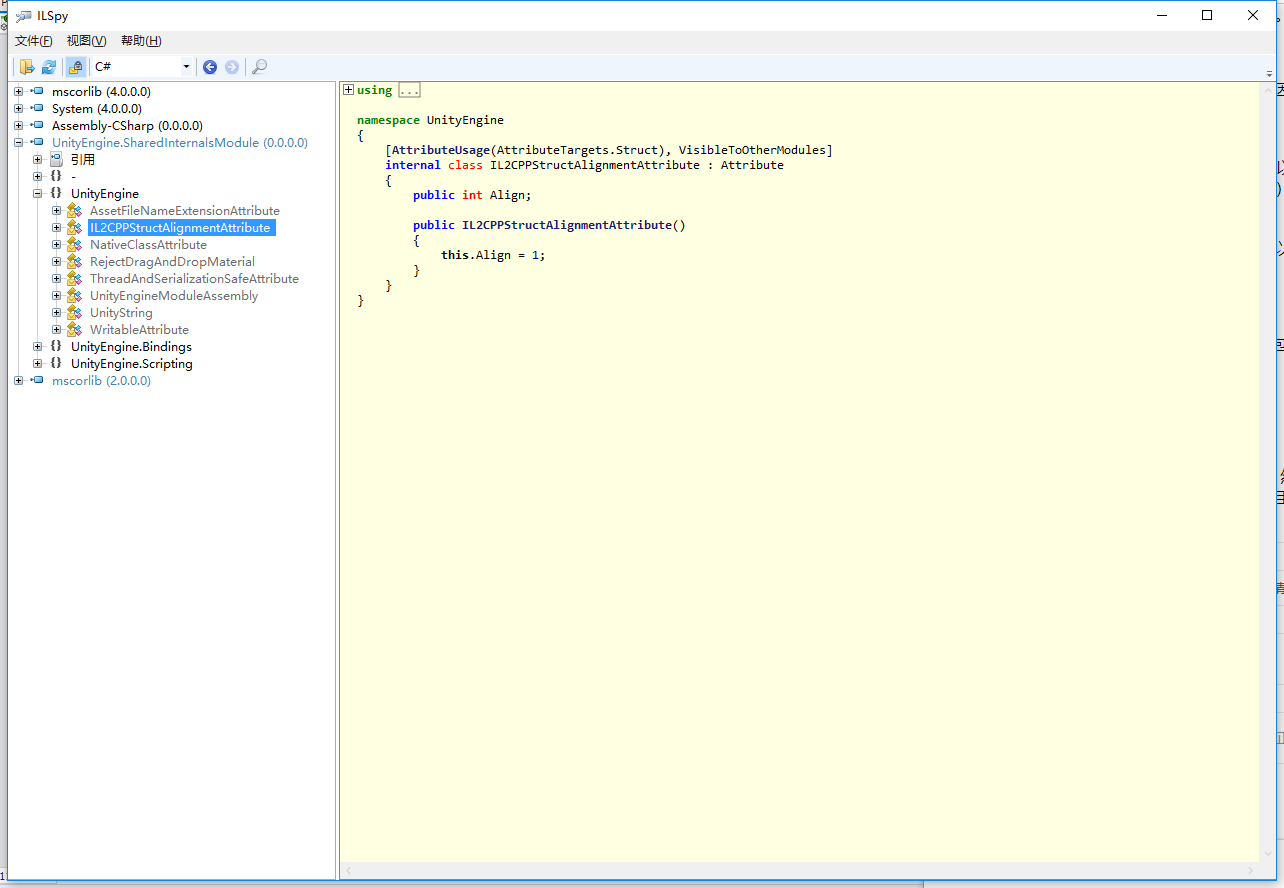Click NativeClassAttribute class icon

pos(75,245)
